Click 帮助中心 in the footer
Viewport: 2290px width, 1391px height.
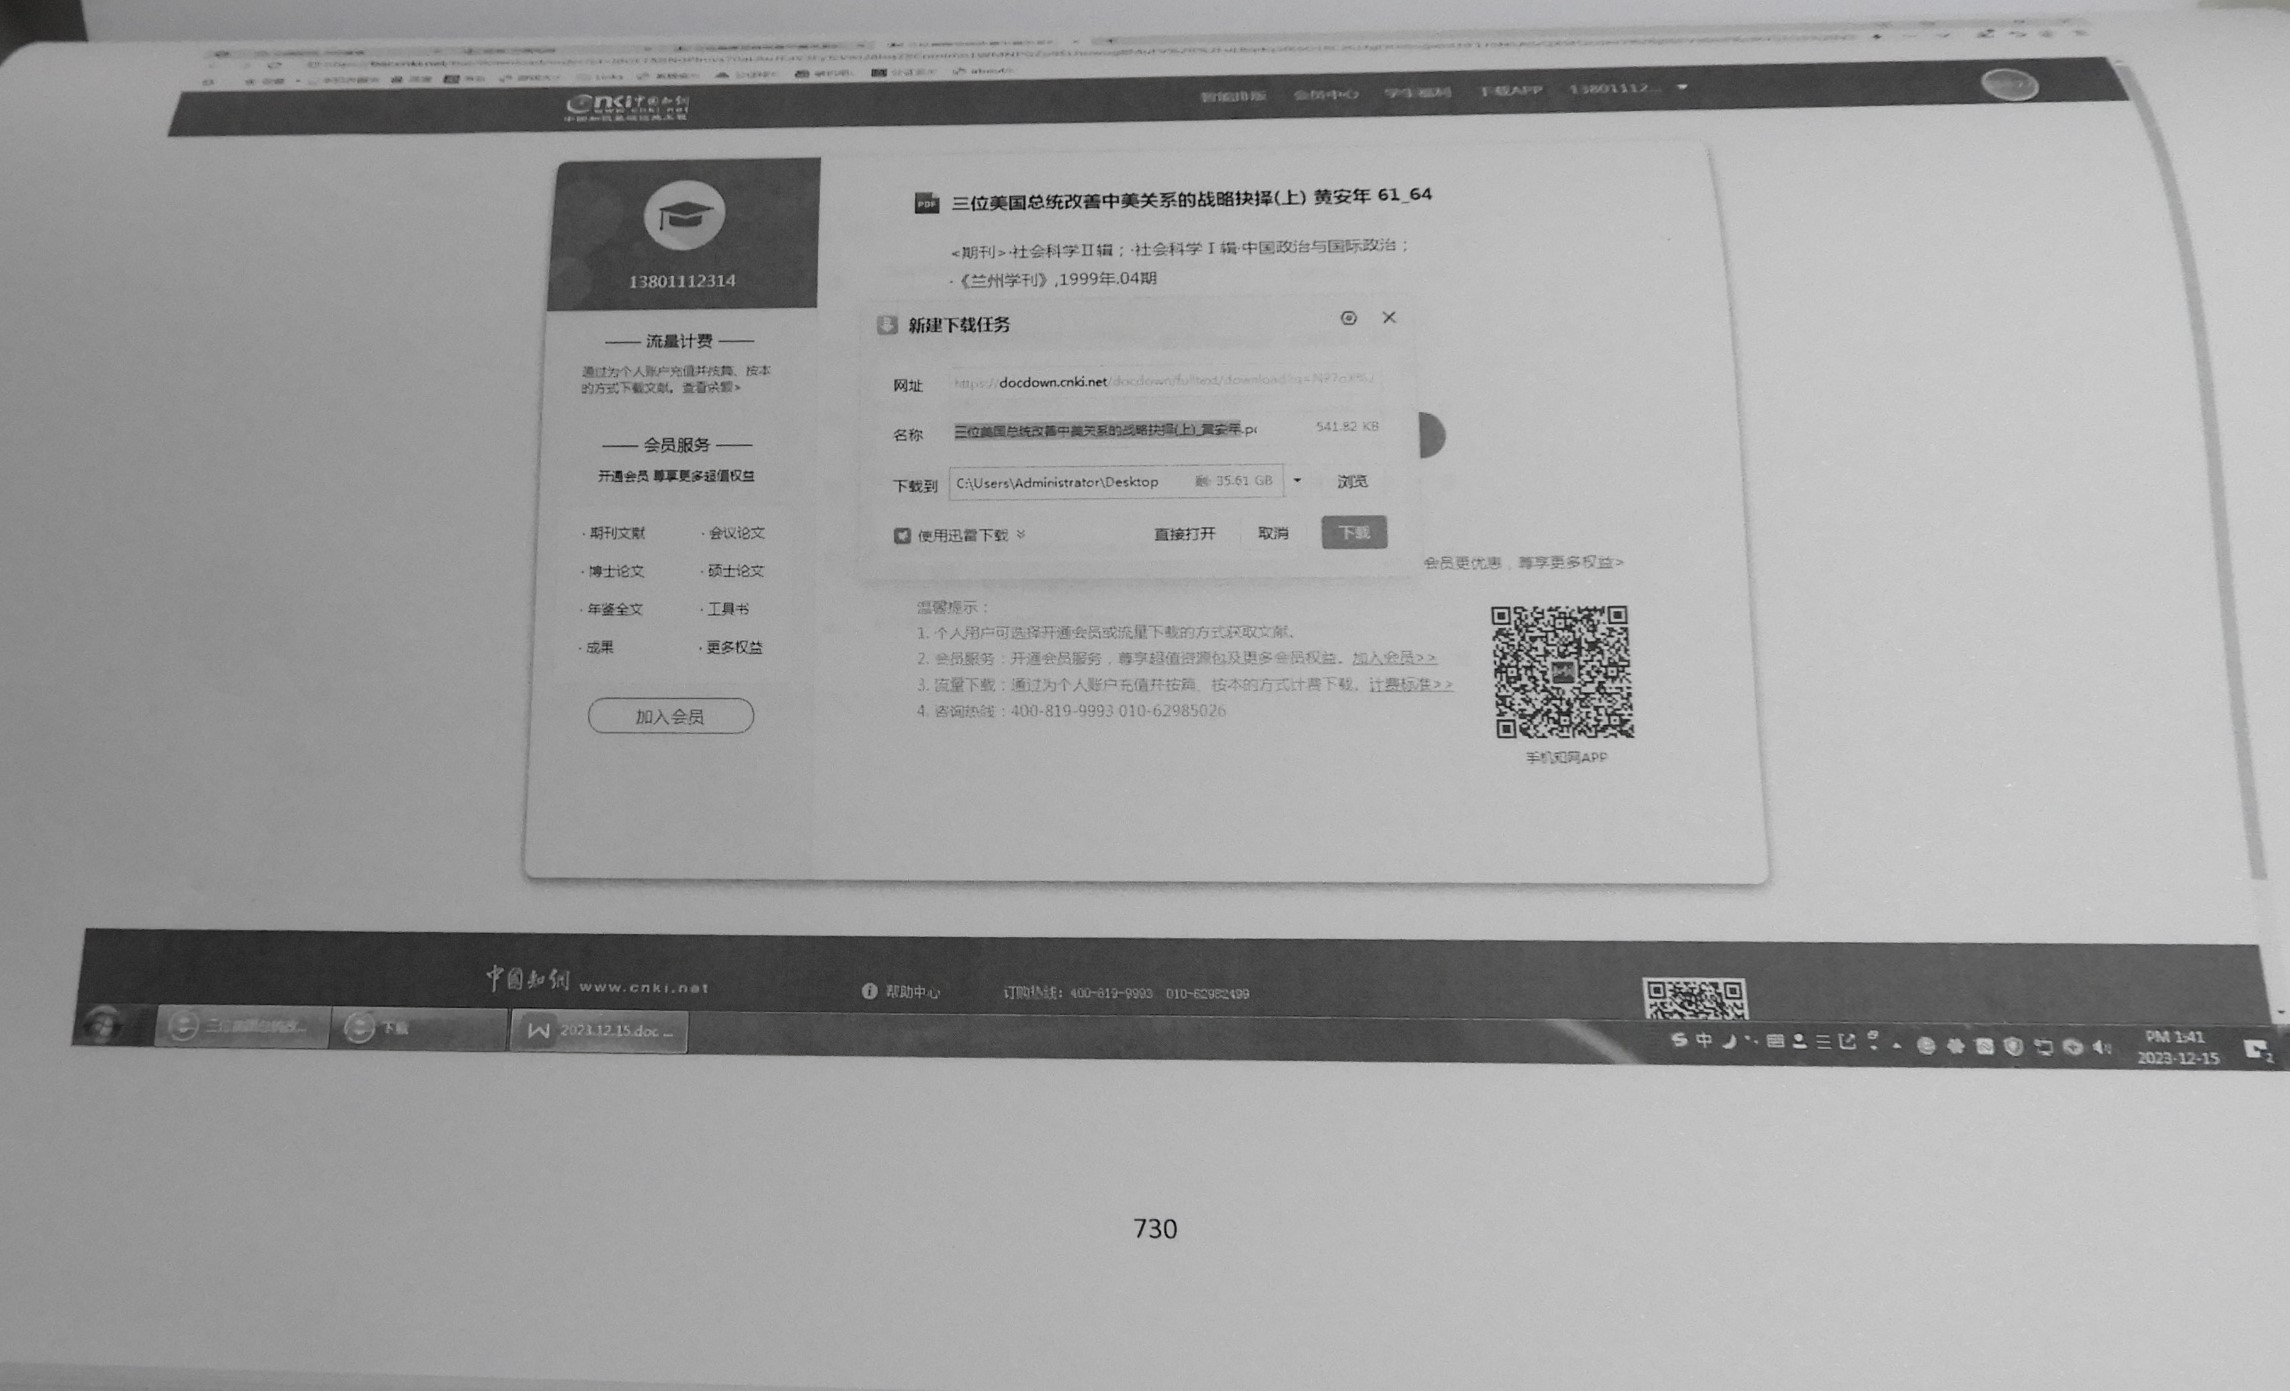(901, 991)
